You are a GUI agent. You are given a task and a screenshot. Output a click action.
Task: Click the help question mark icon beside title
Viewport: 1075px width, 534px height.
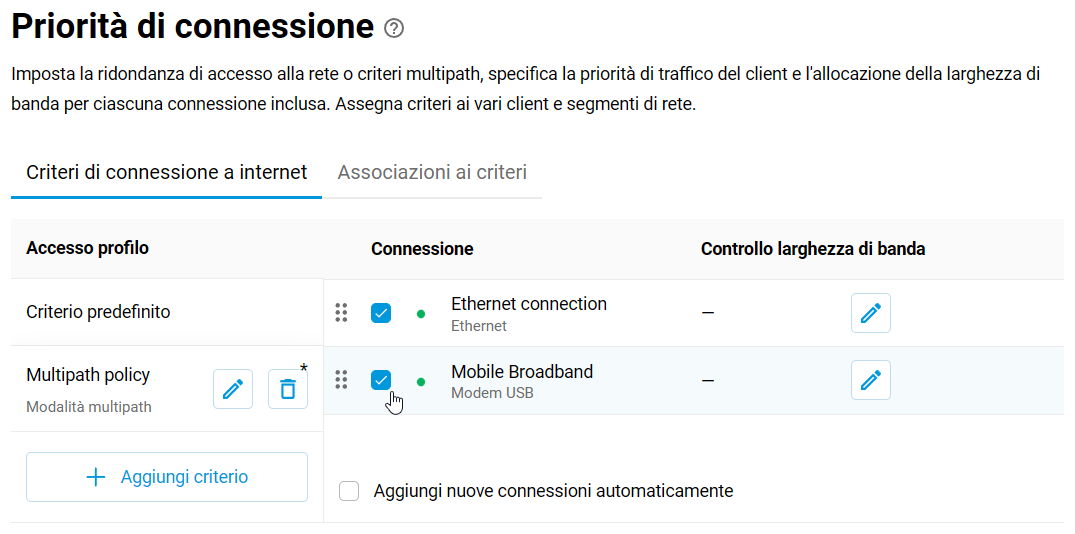[x=394, y=29]
